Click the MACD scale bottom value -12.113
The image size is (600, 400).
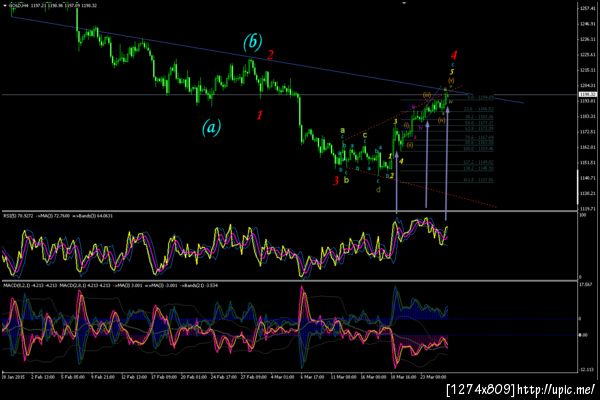coord(587,370)
